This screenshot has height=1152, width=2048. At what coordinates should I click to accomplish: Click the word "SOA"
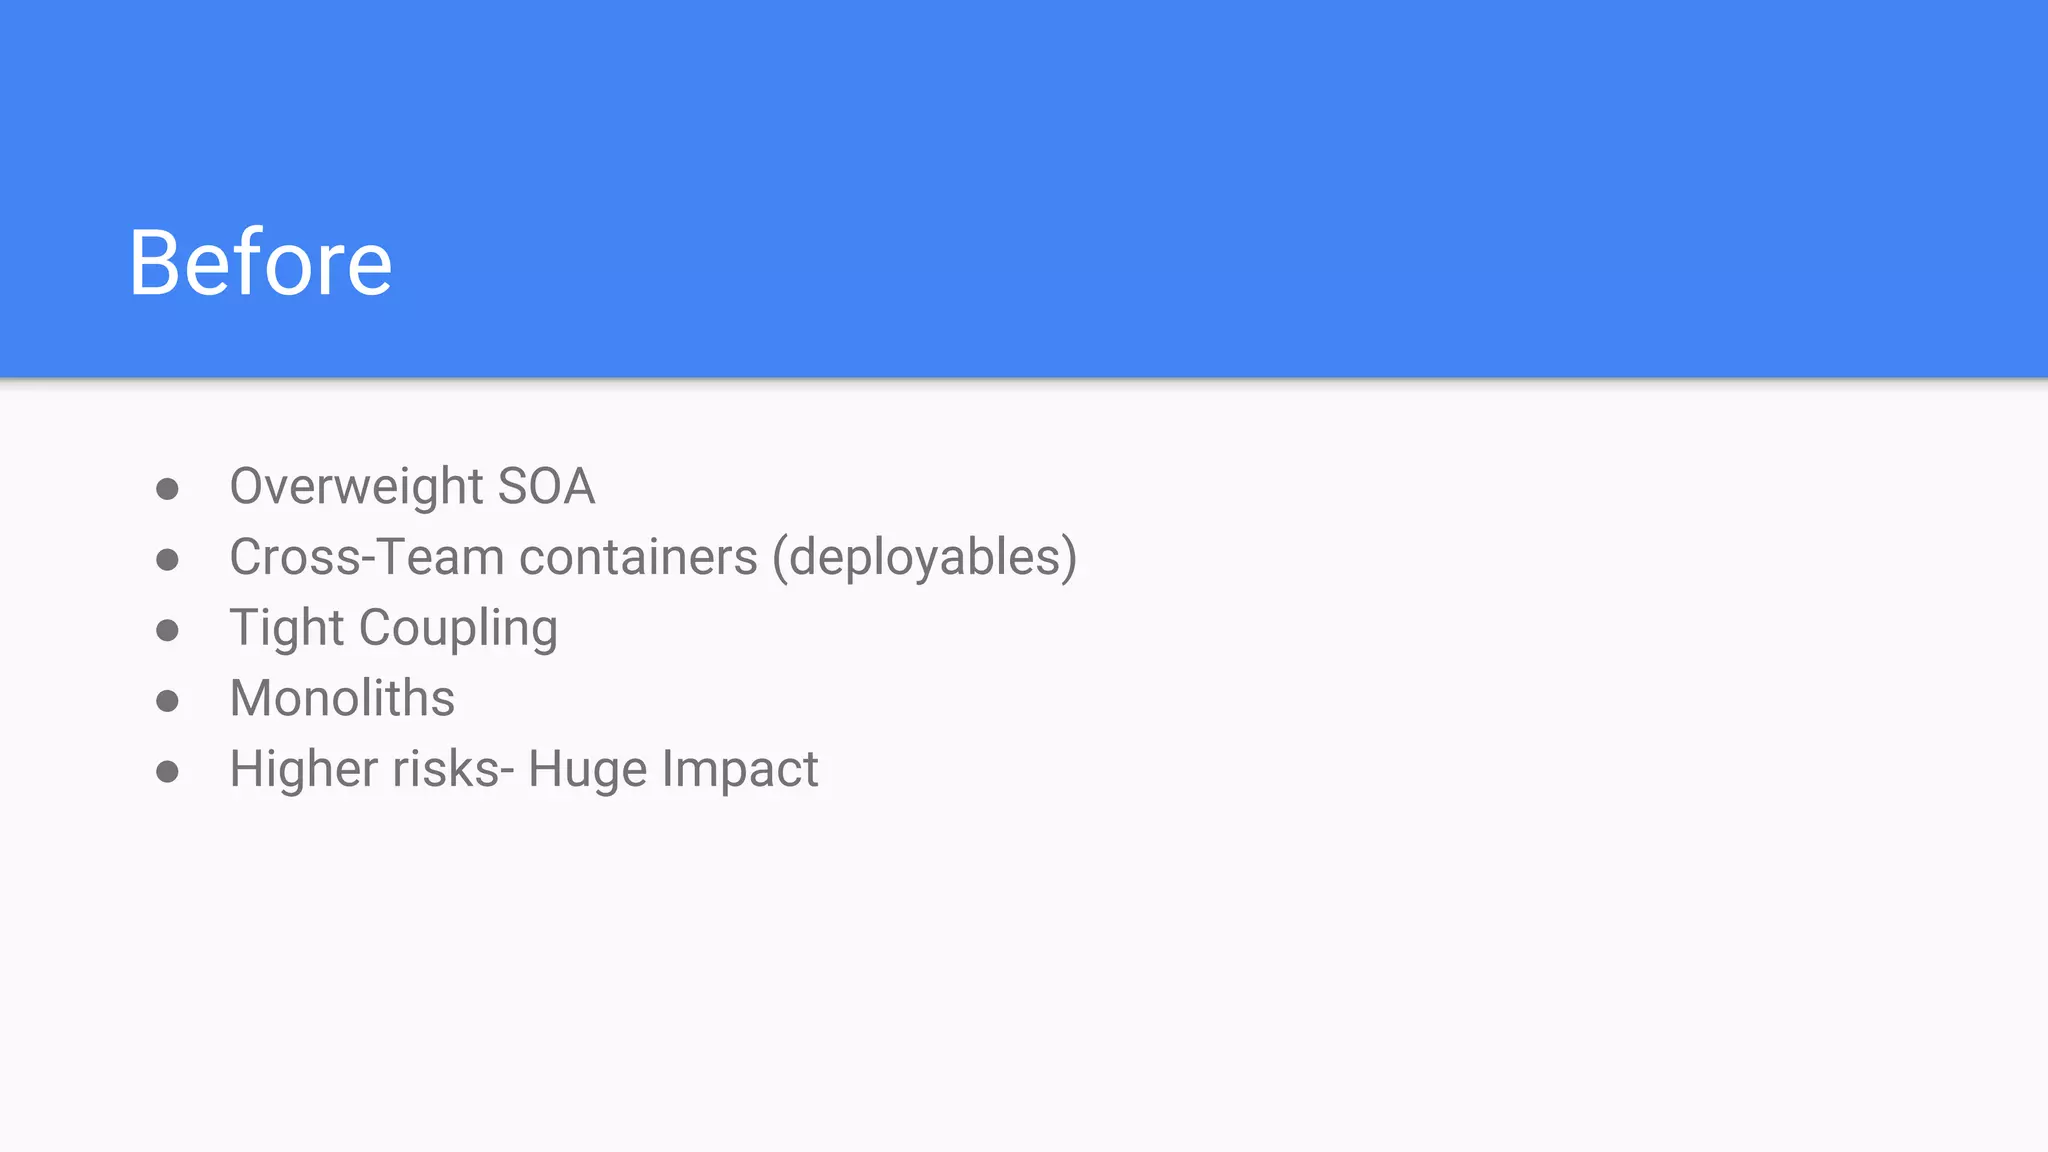[546, 487]
